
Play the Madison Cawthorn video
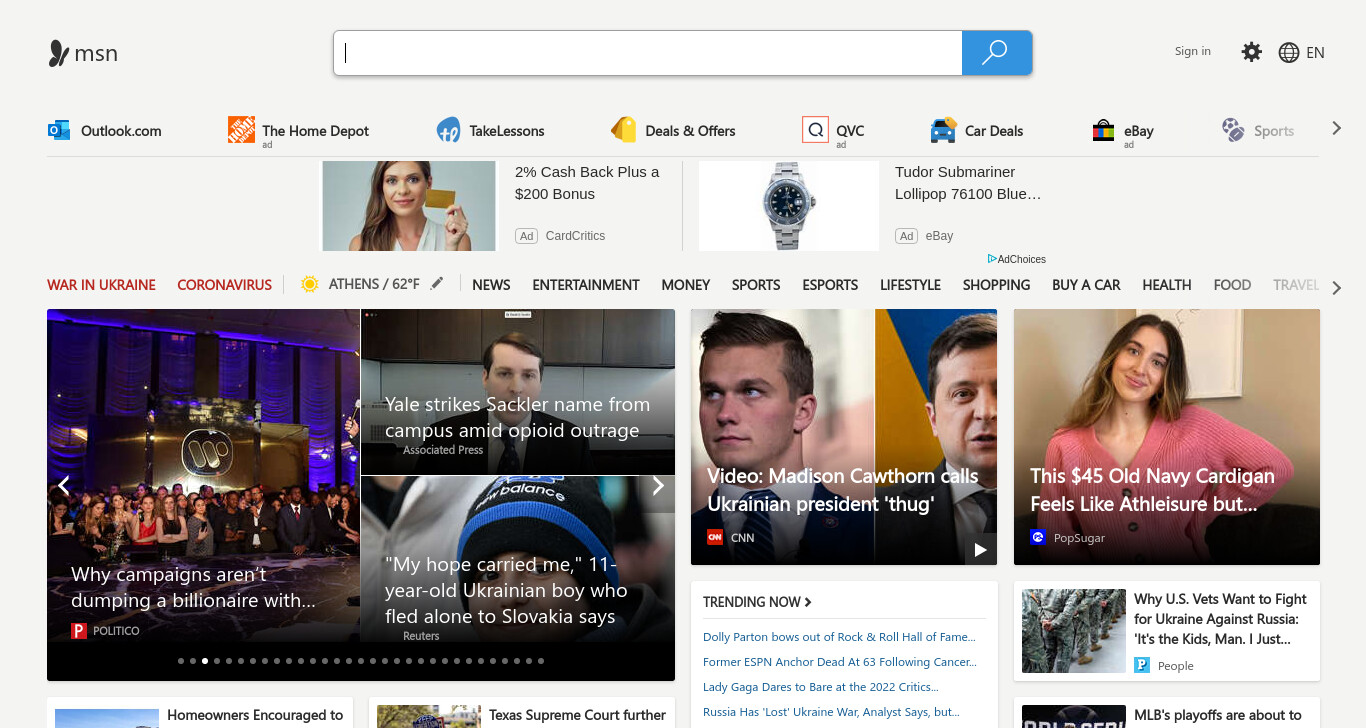(x=980, y=549)
